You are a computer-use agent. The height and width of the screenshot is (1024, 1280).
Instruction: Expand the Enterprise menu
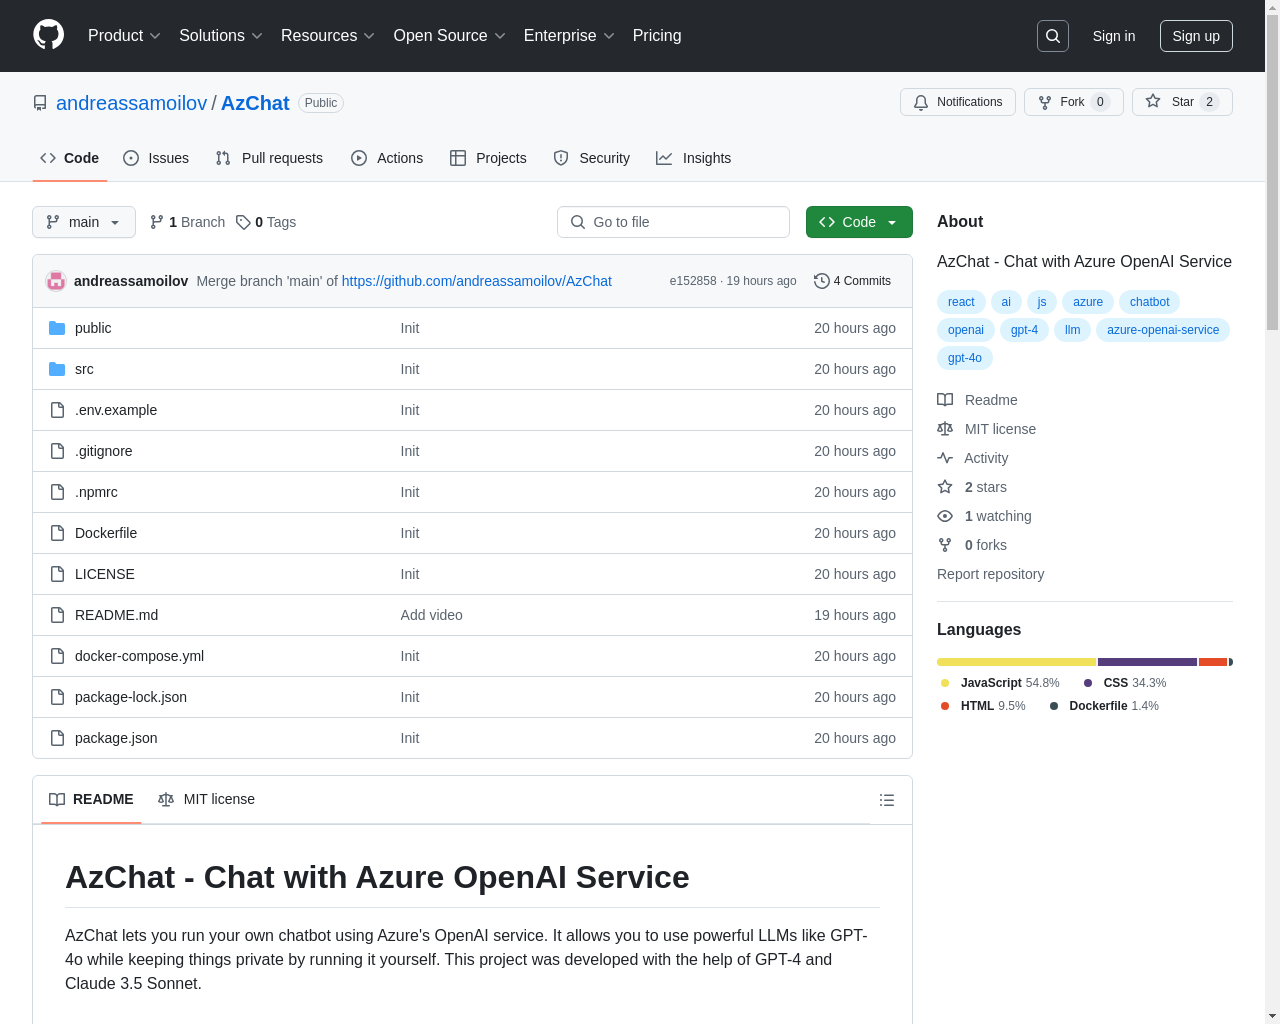point(569,36)
